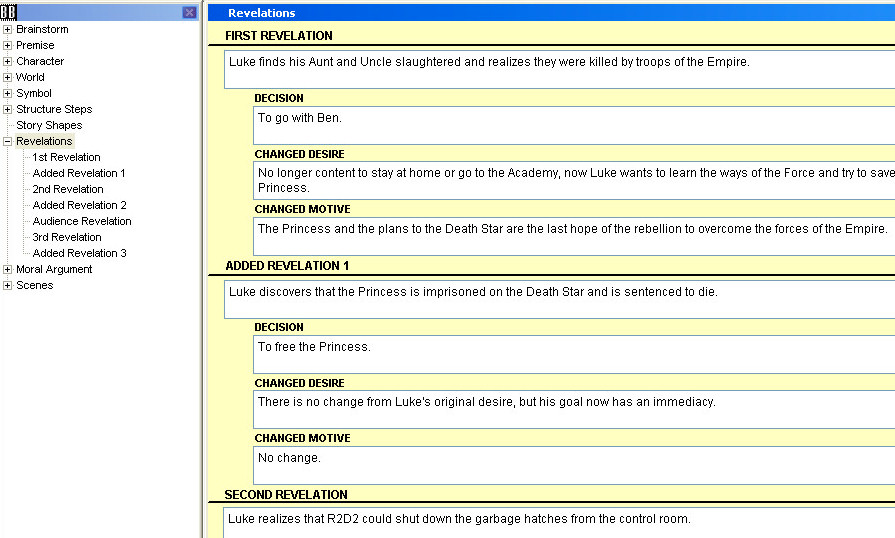This screenshot has width=895, height=538.
Task: Open the Audience Revelation item
Action: click(x=82, y=221)
